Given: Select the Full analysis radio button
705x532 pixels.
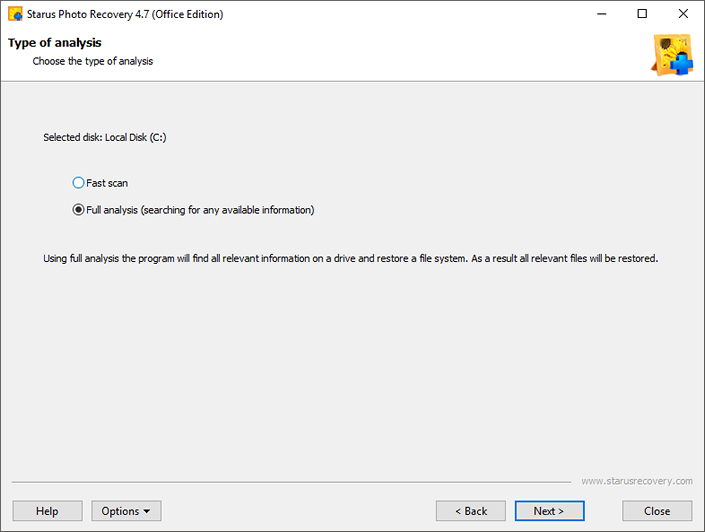Looking at the screenshot, I should (78, 210).
